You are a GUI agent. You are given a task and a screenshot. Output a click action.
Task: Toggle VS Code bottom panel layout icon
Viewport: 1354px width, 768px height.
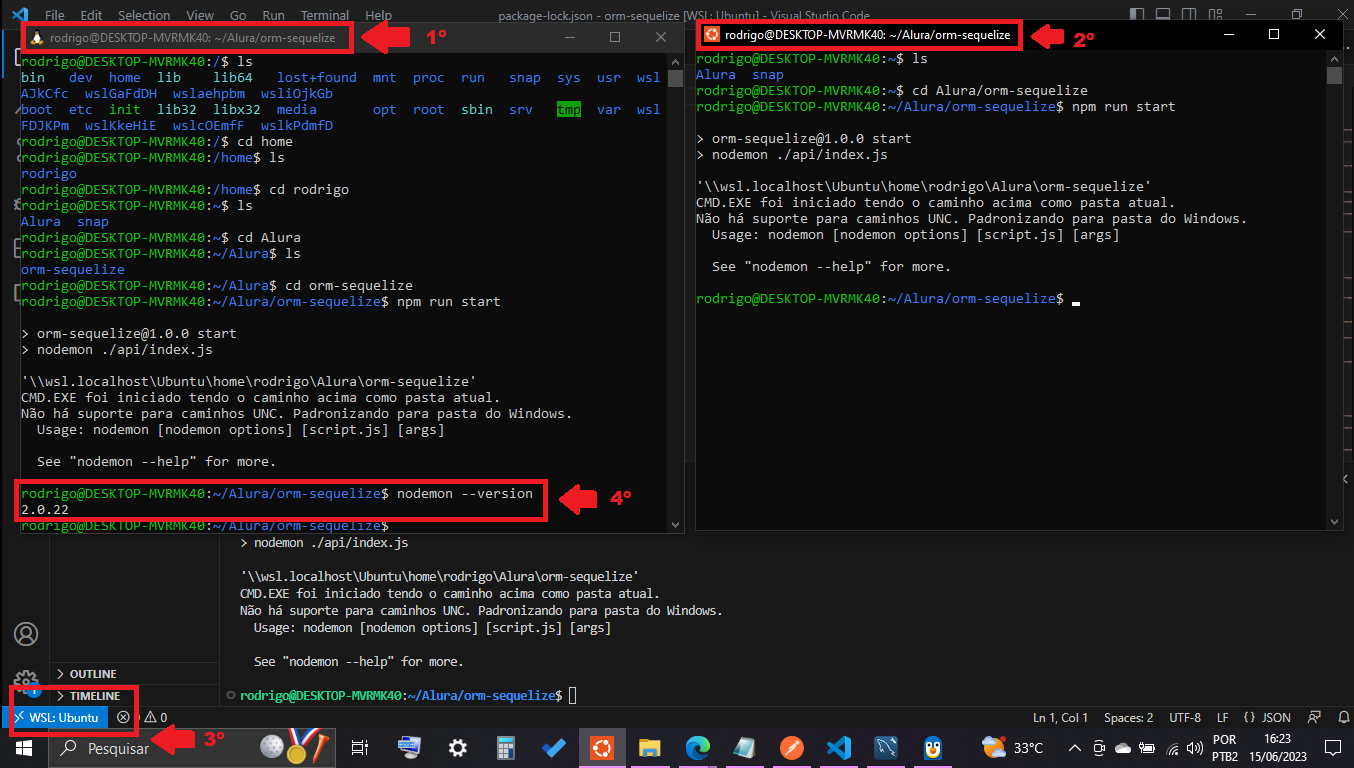pyautogui.click(x=1162, y=15)
